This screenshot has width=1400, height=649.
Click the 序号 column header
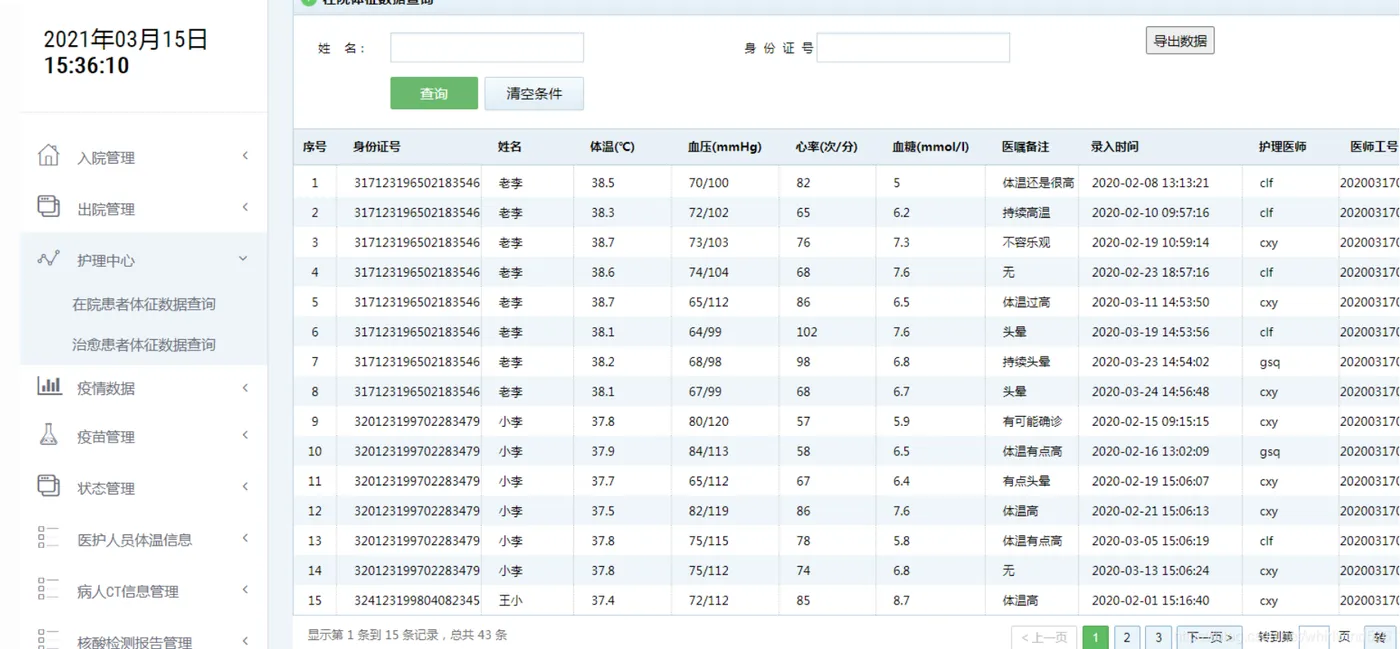point(314,147)
